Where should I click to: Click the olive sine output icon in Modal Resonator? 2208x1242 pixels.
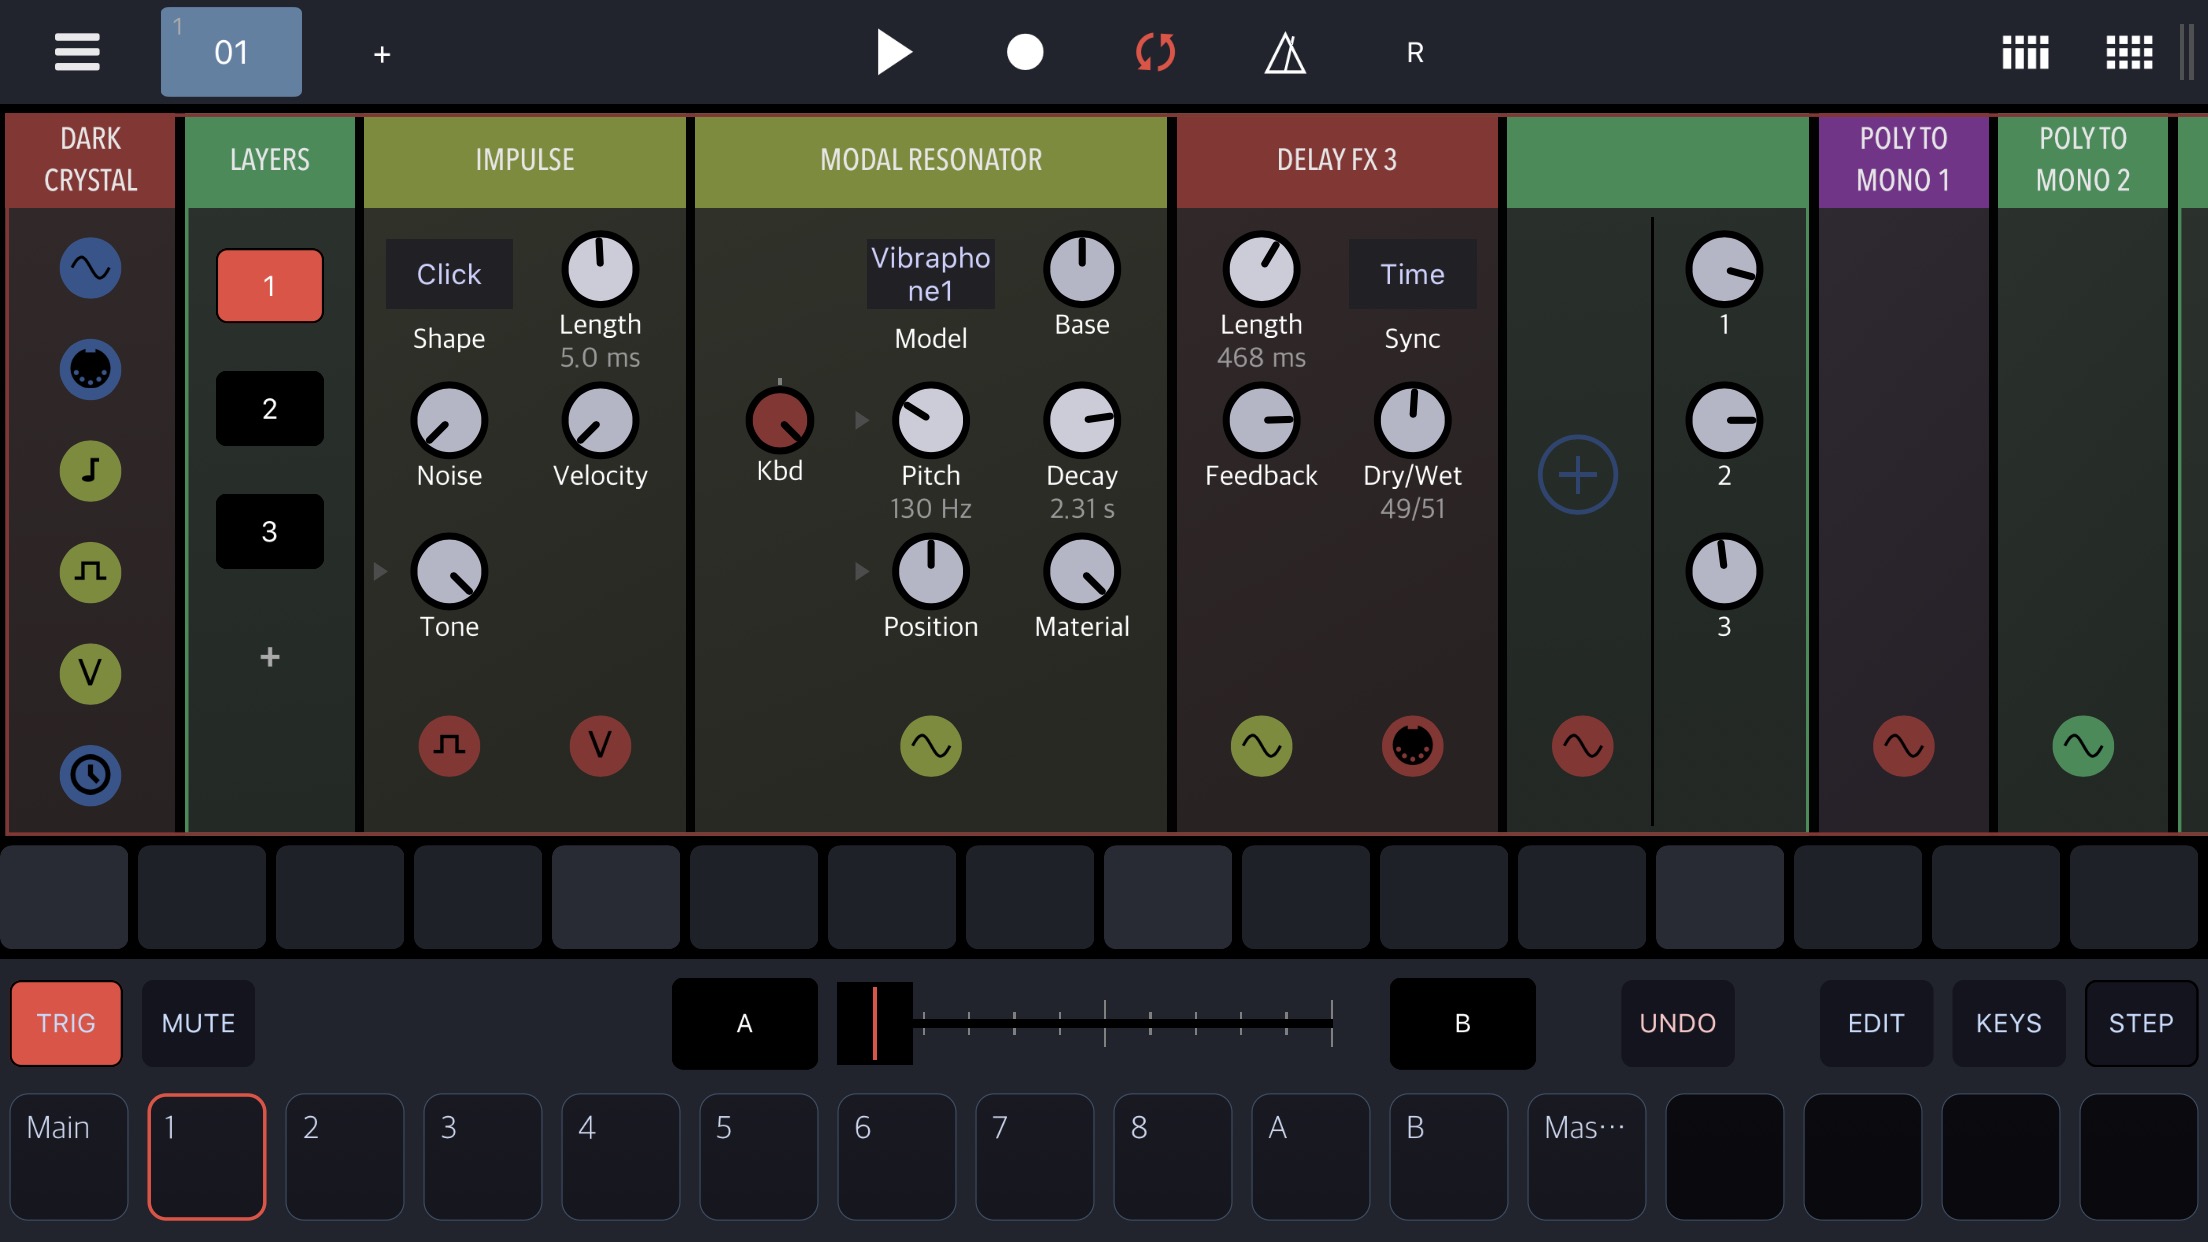pyautogui.click(x=931, y=746)
